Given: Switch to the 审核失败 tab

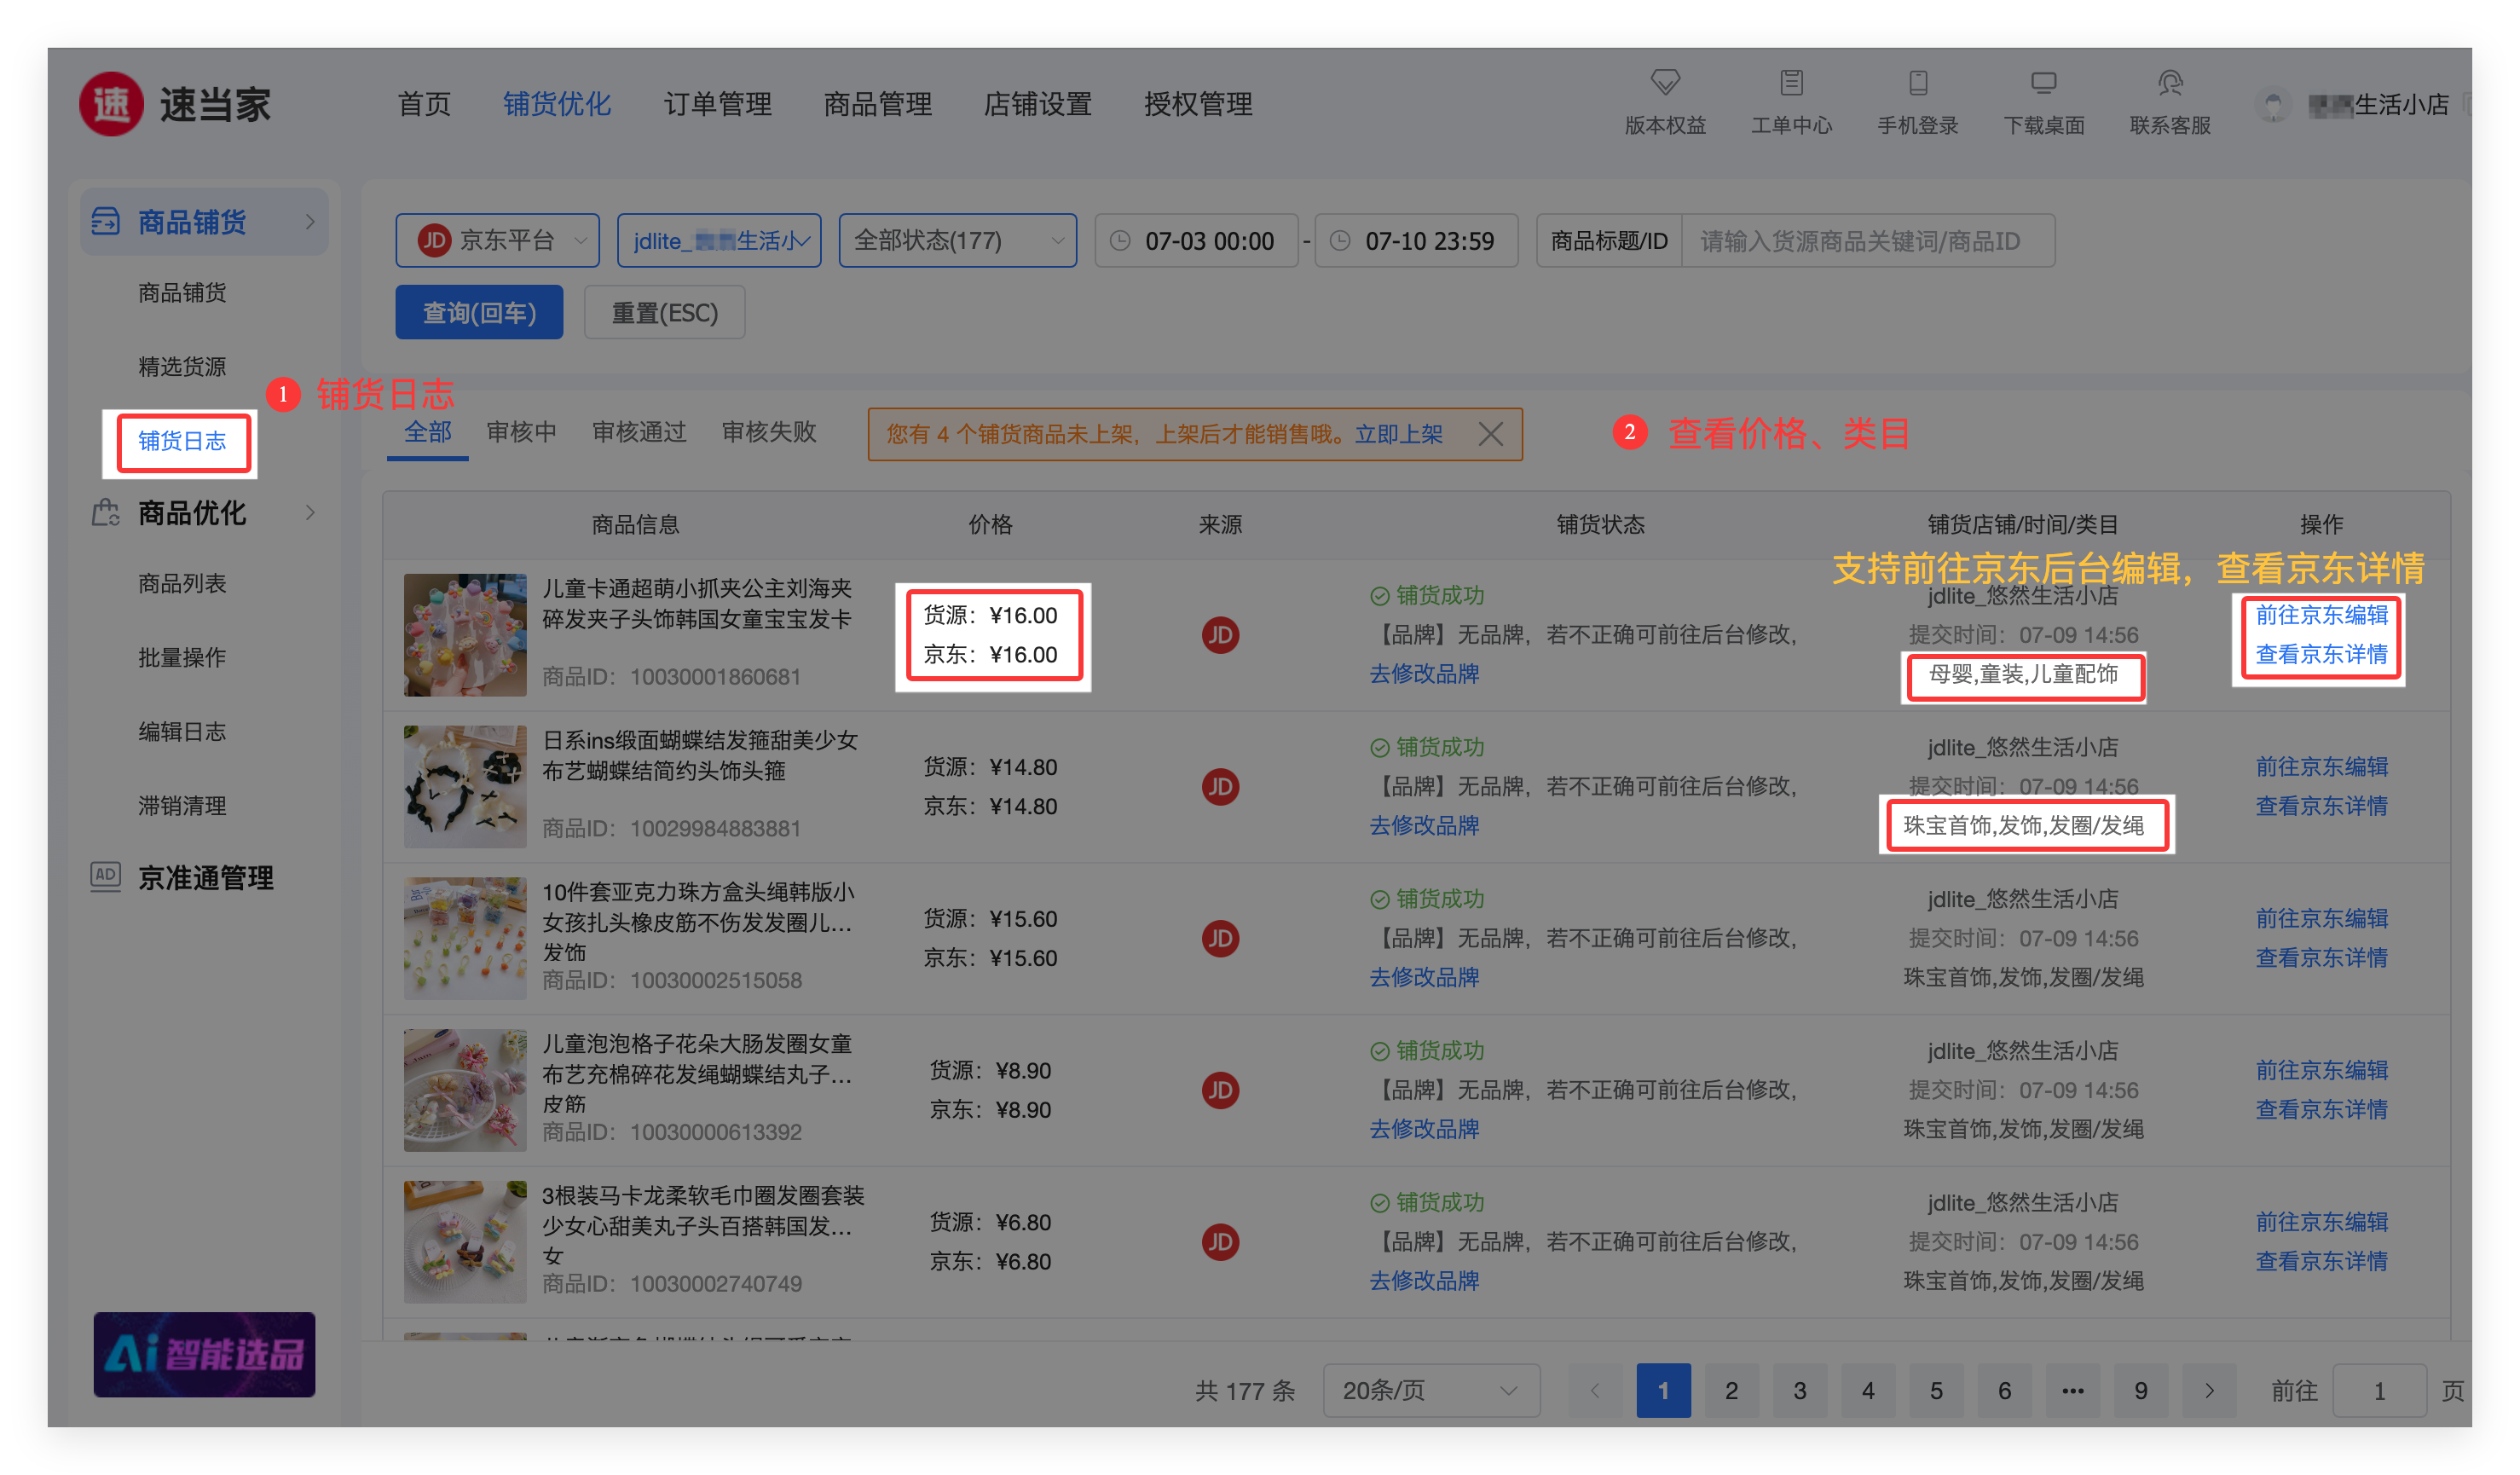Looking at the screenshot, I should [768, 432].
